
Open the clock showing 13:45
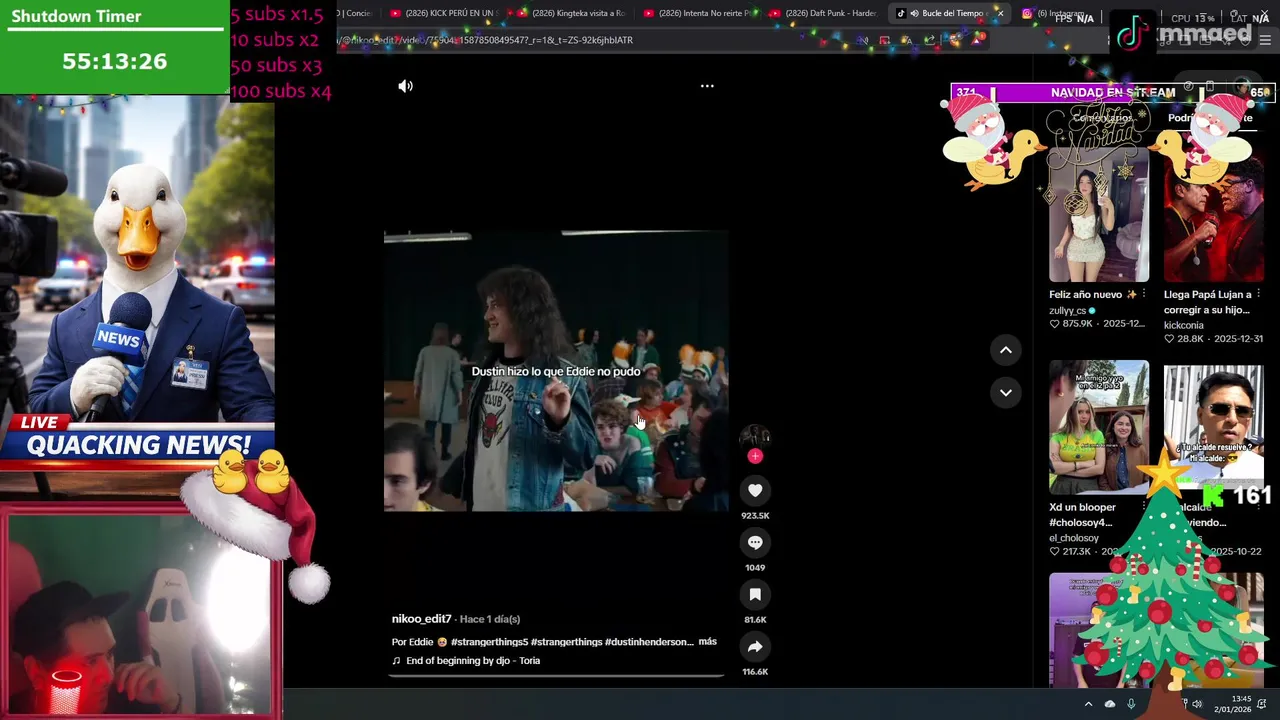1235,704
